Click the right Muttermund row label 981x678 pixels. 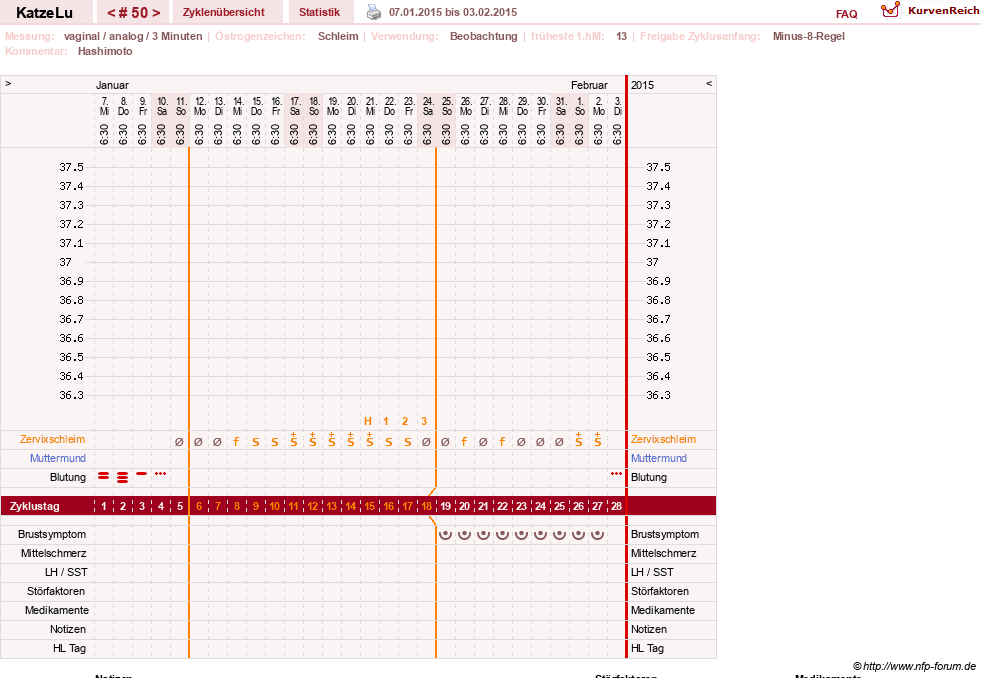[x=659, y=458]
